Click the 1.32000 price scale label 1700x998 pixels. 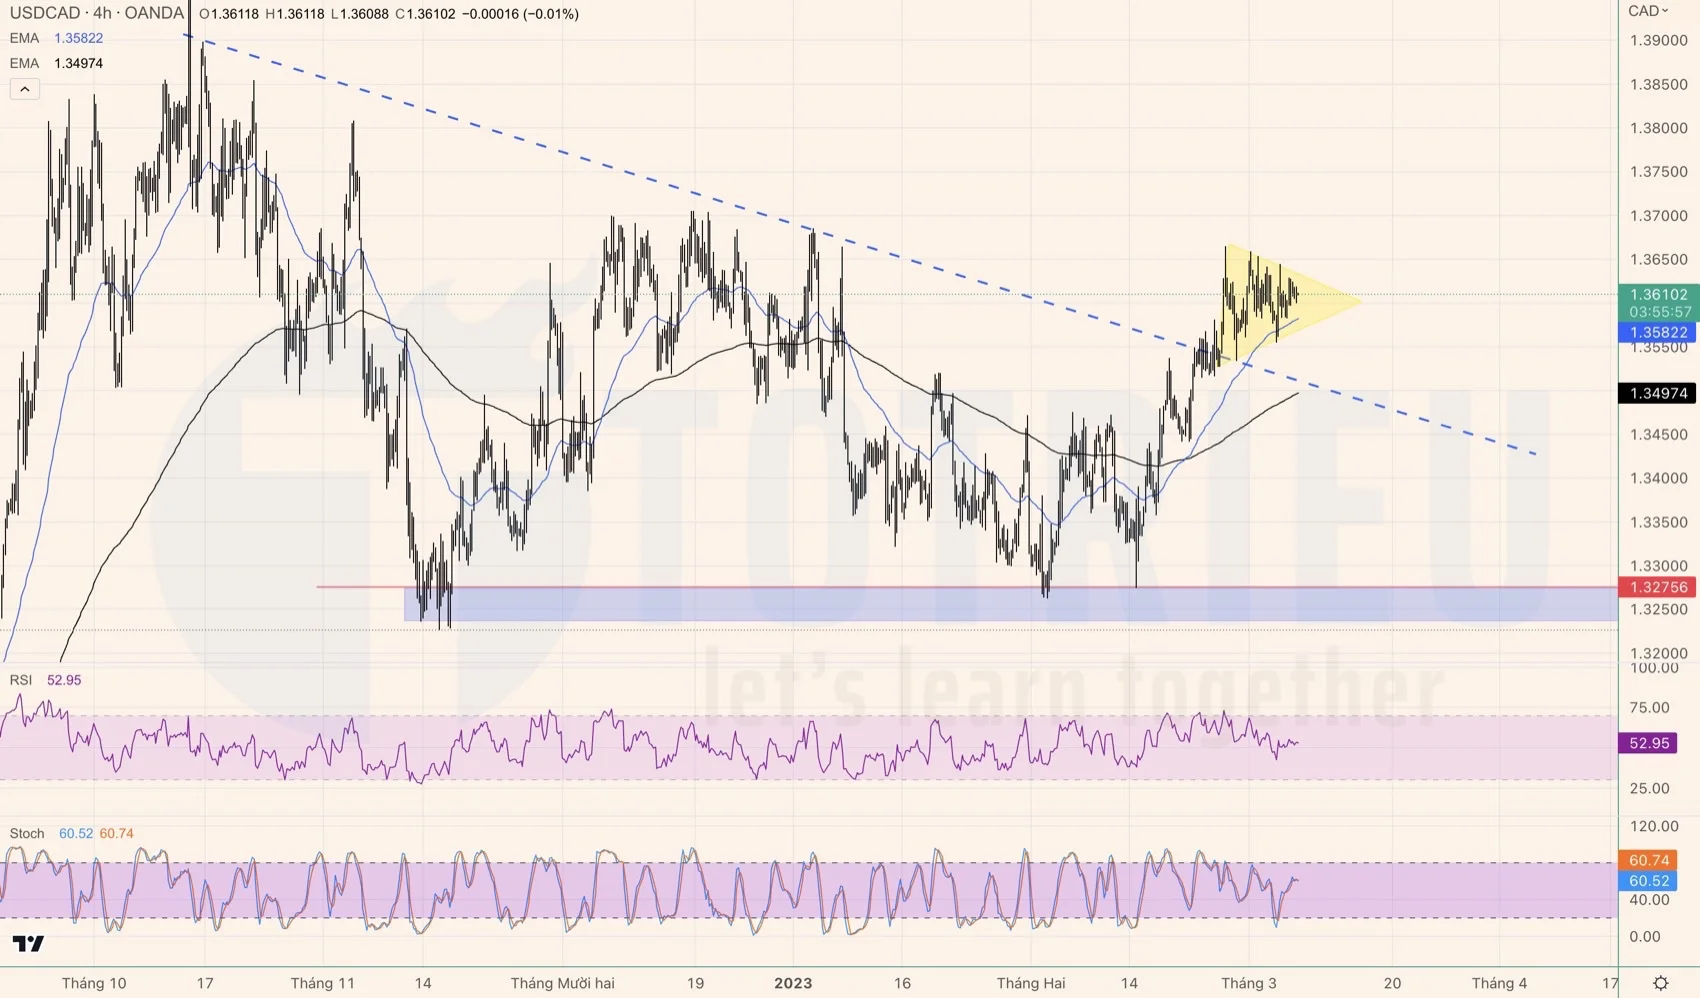click(x=1658, y=653)
